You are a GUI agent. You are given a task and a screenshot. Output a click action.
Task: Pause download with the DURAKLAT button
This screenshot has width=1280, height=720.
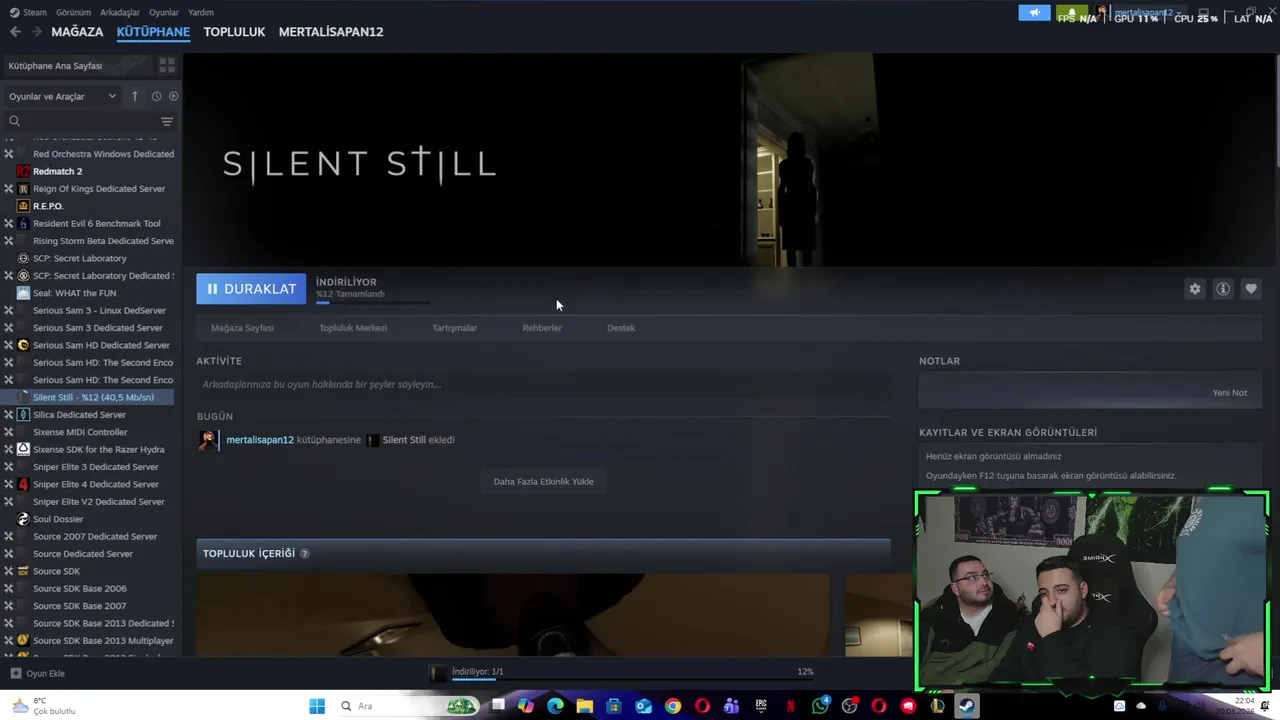click(251, 289)
